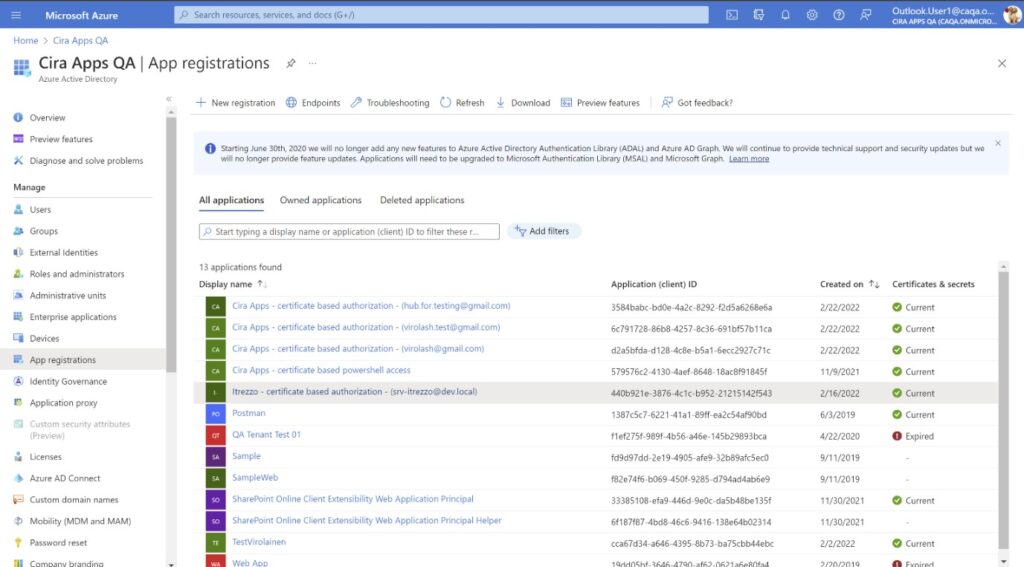The image size is (1024, 567).
Task: Open External Identities
Action: point(63,253)
